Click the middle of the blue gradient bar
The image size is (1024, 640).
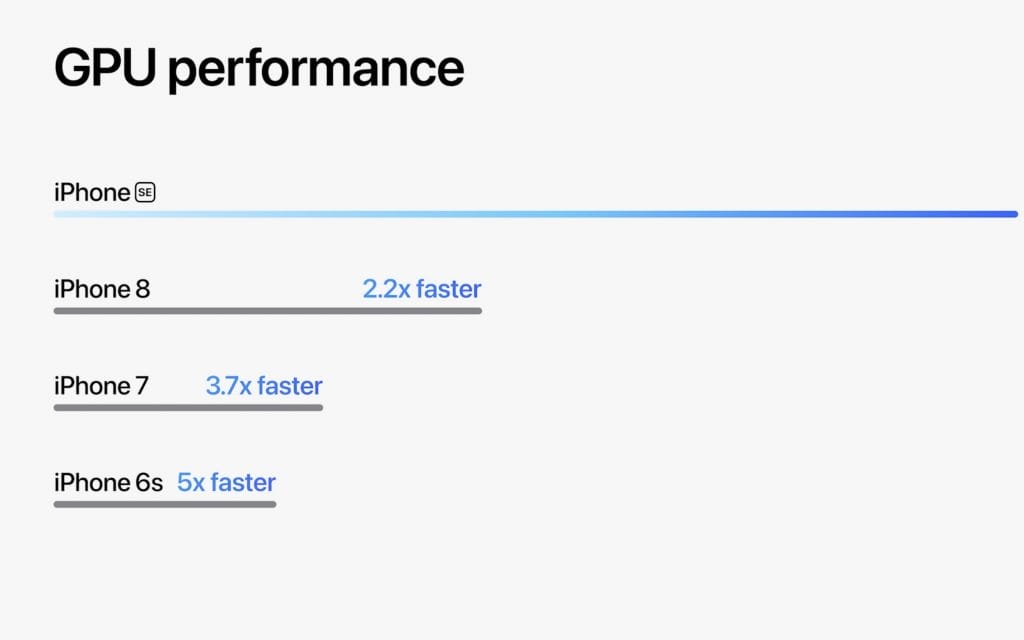[535, 214]
